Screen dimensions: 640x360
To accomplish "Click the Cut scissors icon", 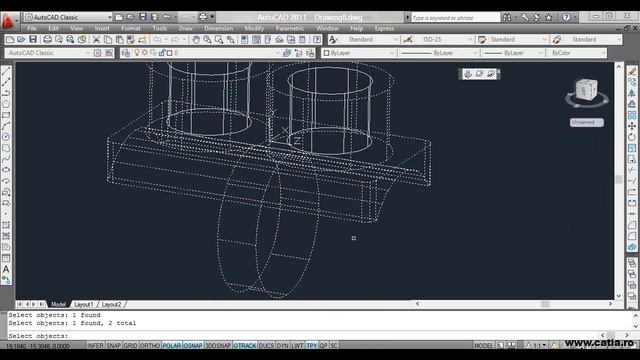I will pyautogui.click(x=96, y=40).
